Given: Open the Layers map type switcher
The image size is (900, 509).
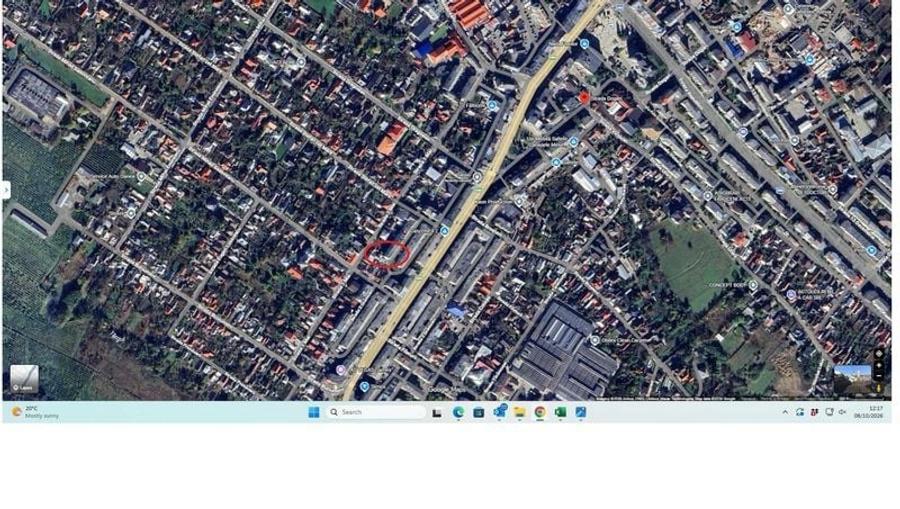Looking at the screenshot, I should tap(24, 379).
